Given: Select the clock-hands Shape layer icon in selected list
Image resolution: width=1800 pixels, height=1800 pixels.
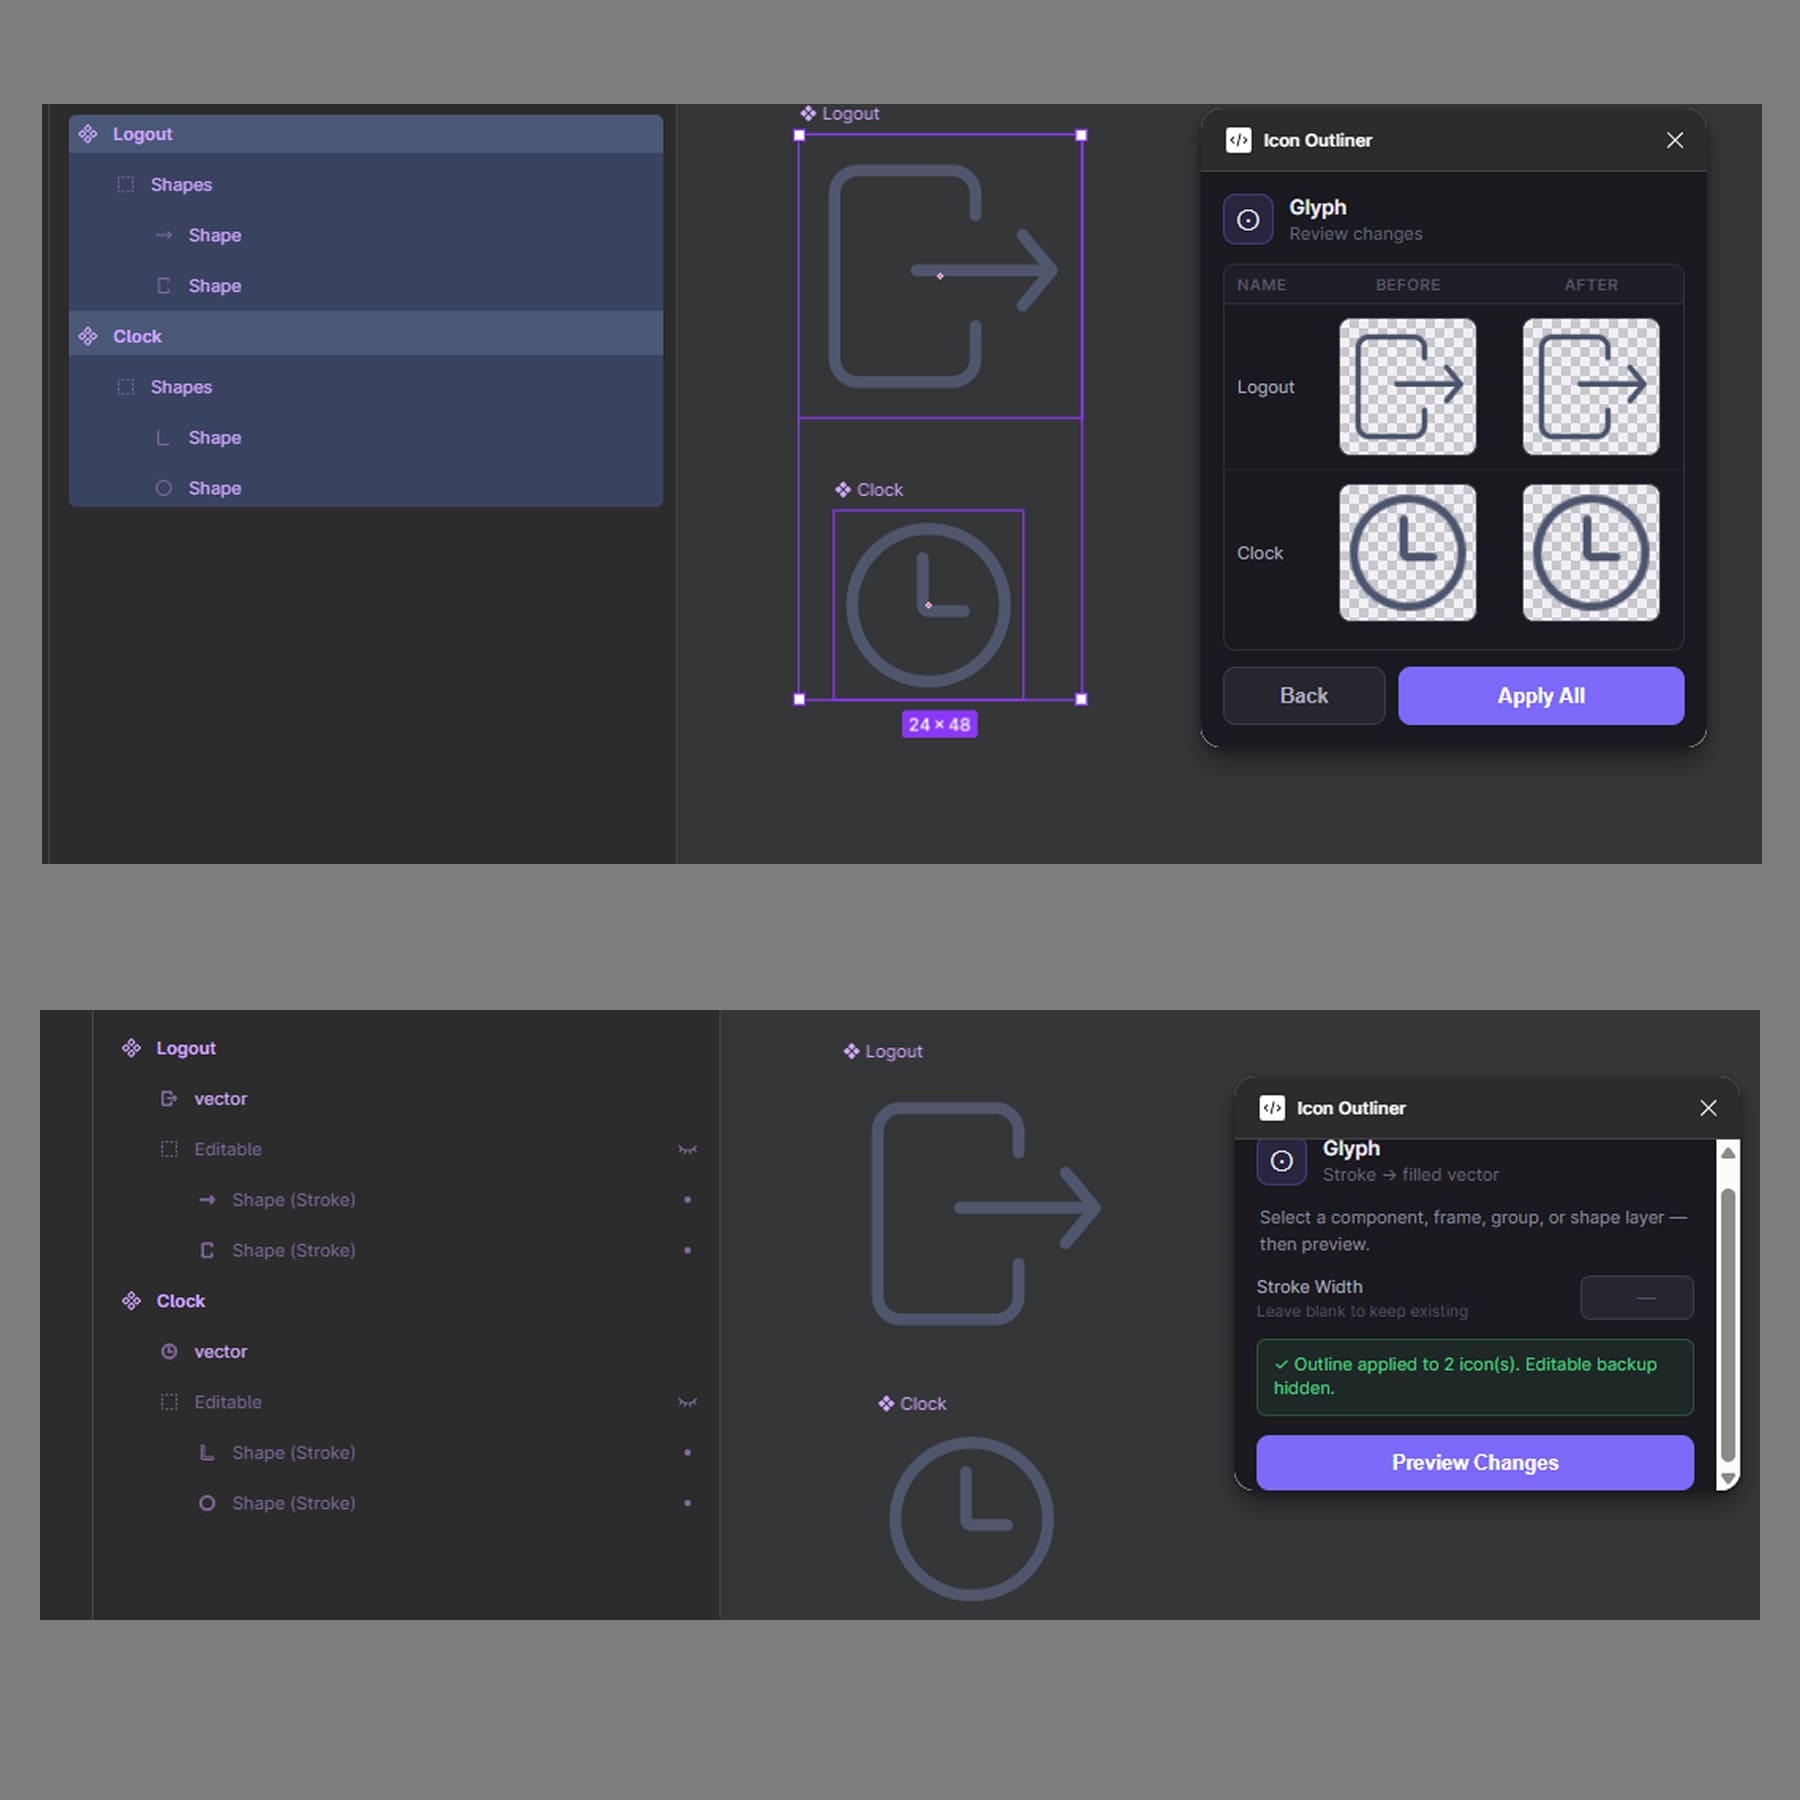Looking at the screenshot, I should point(164,438).
